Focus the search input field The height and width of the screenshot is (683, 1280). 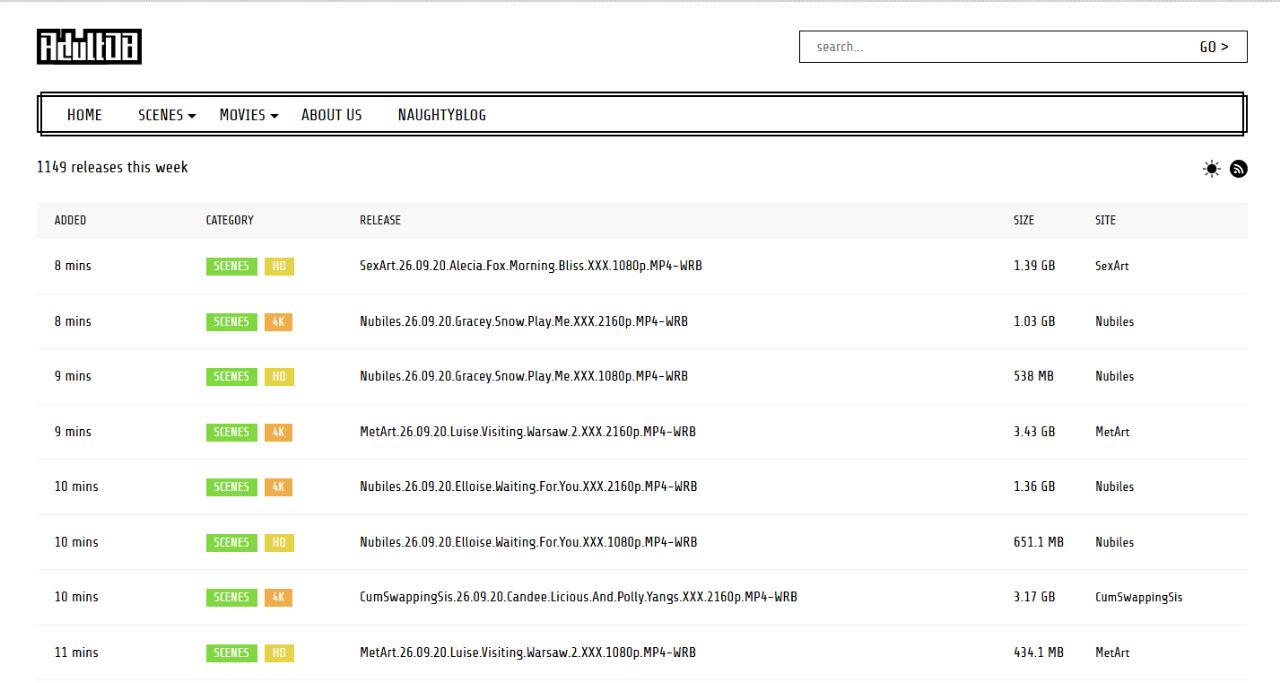tap(990, 47)
